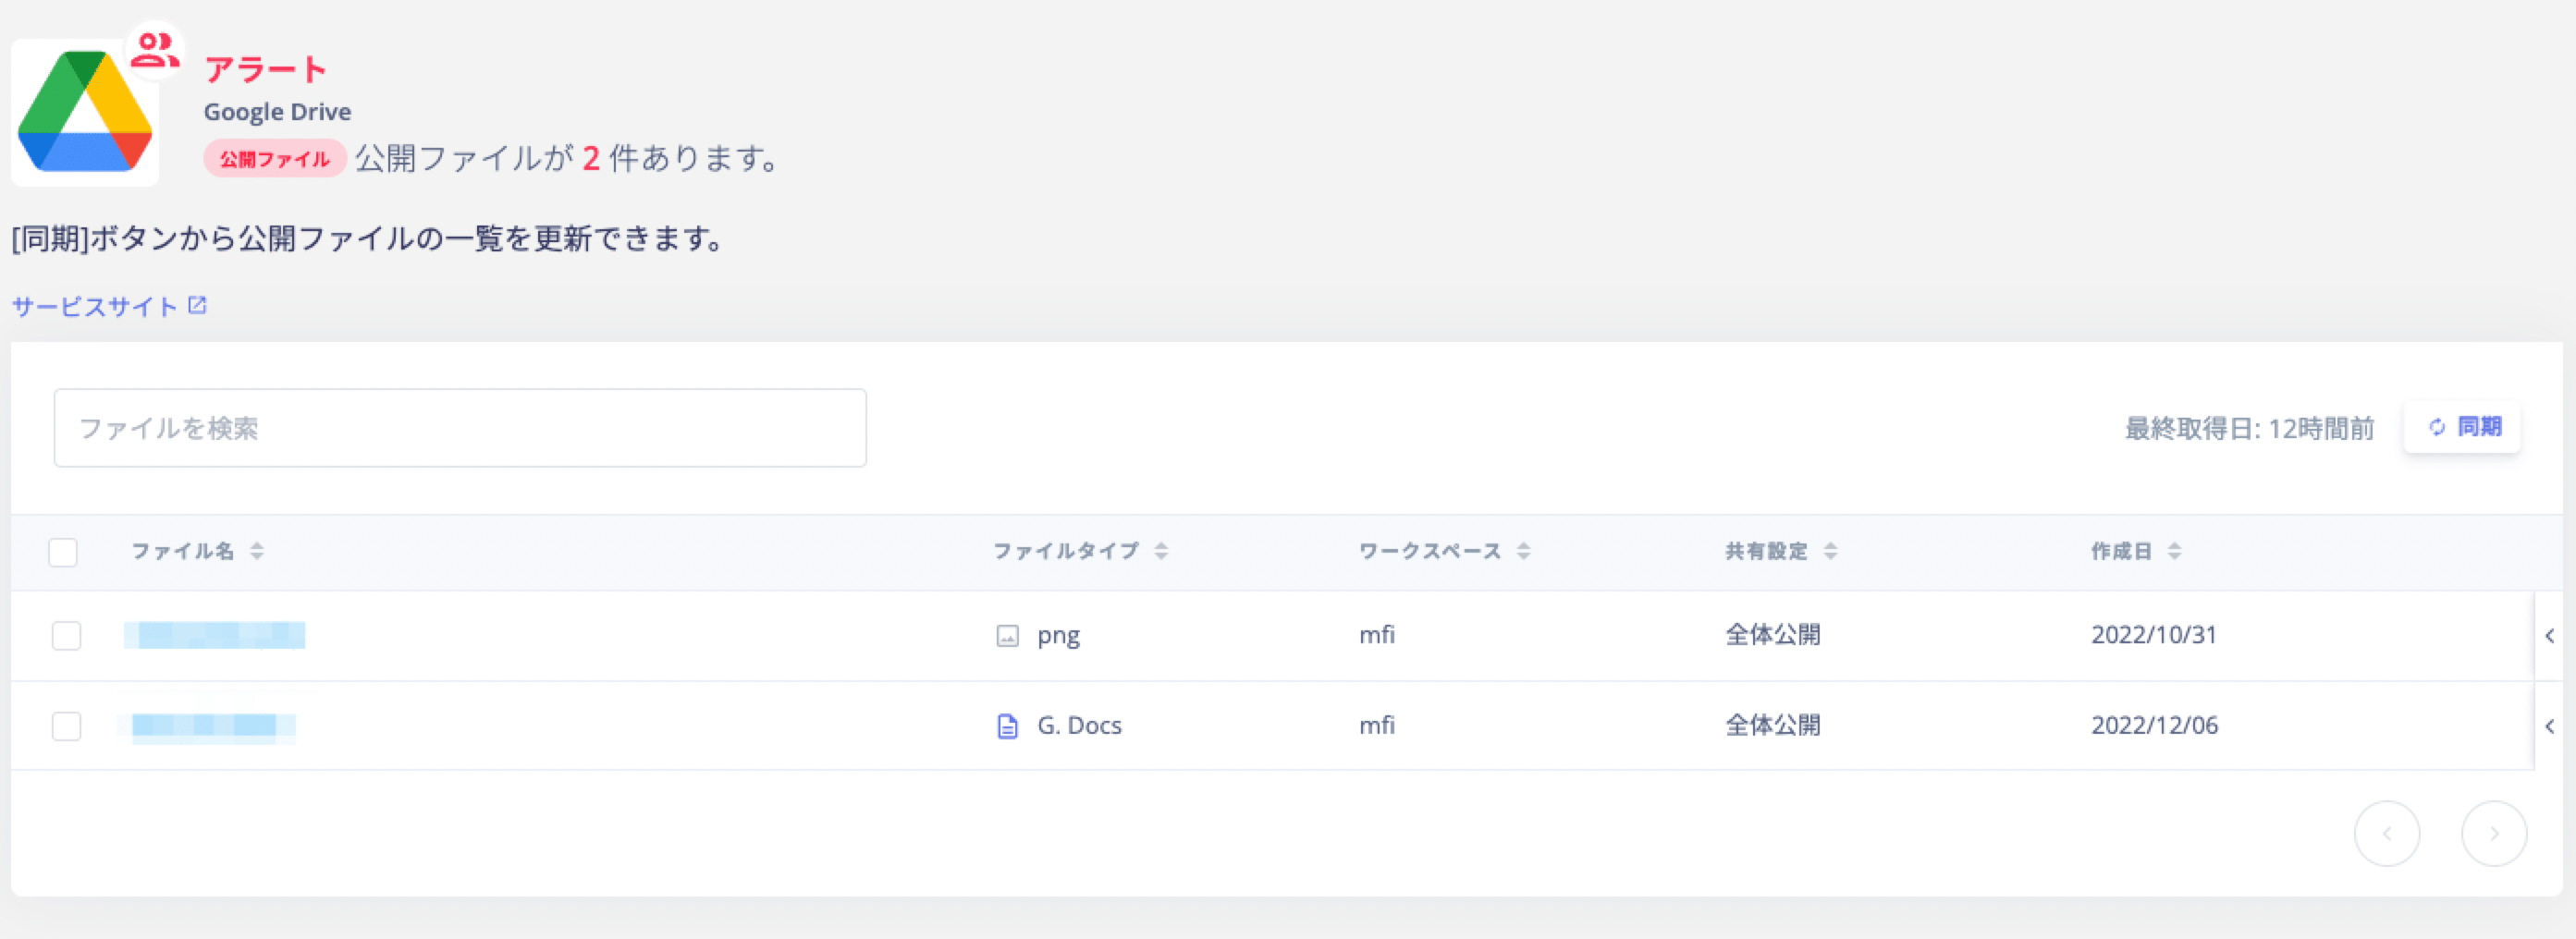
Task: Expand the png row side chevron
Action: [2550, 635]
